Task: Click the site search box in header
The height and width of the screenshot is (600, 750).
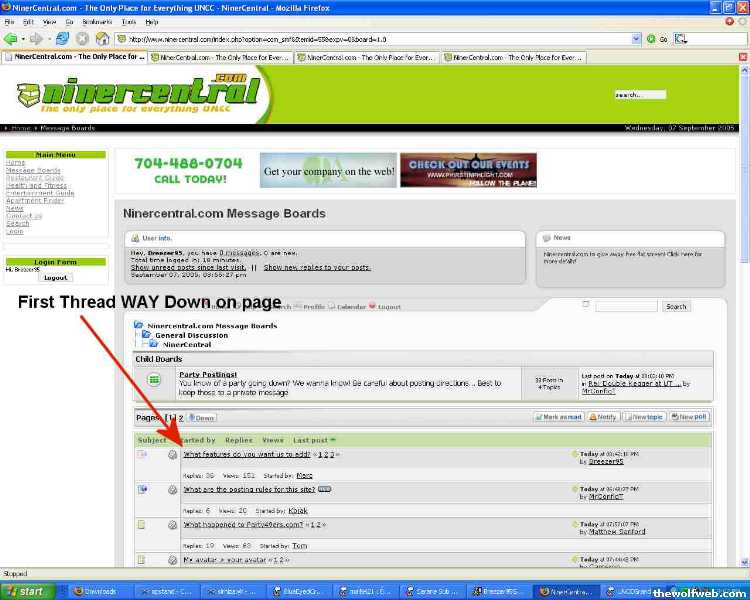Action: pyautogui.click(x=640, y=95)
